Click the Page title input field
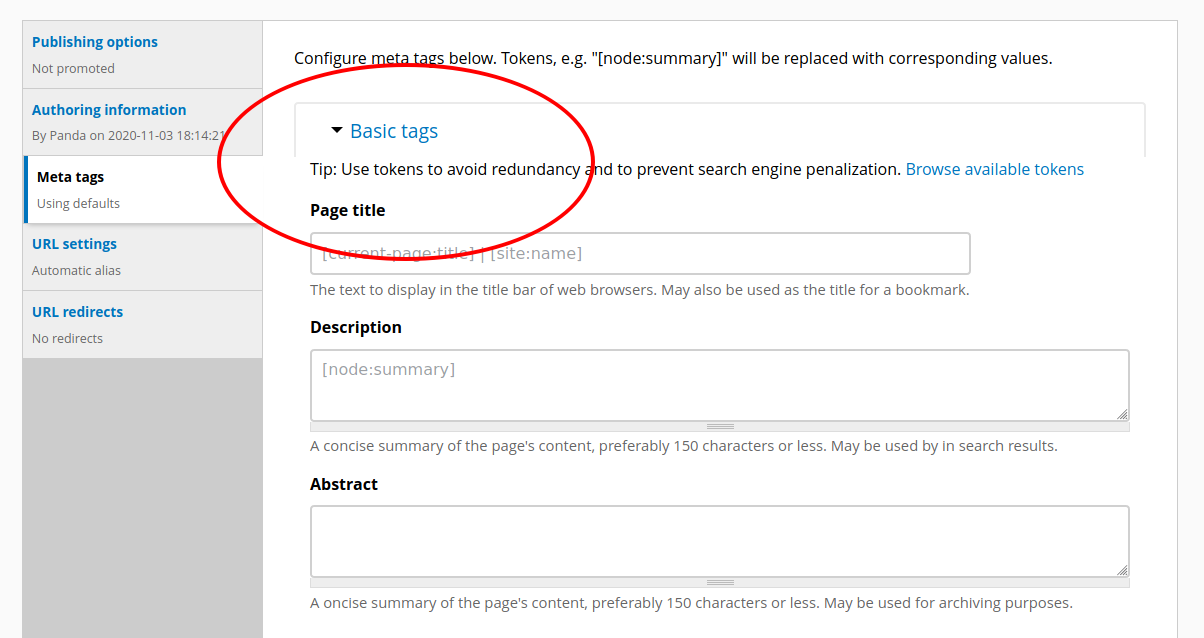This screenshot has height=638, width=1204. (640, 253)
